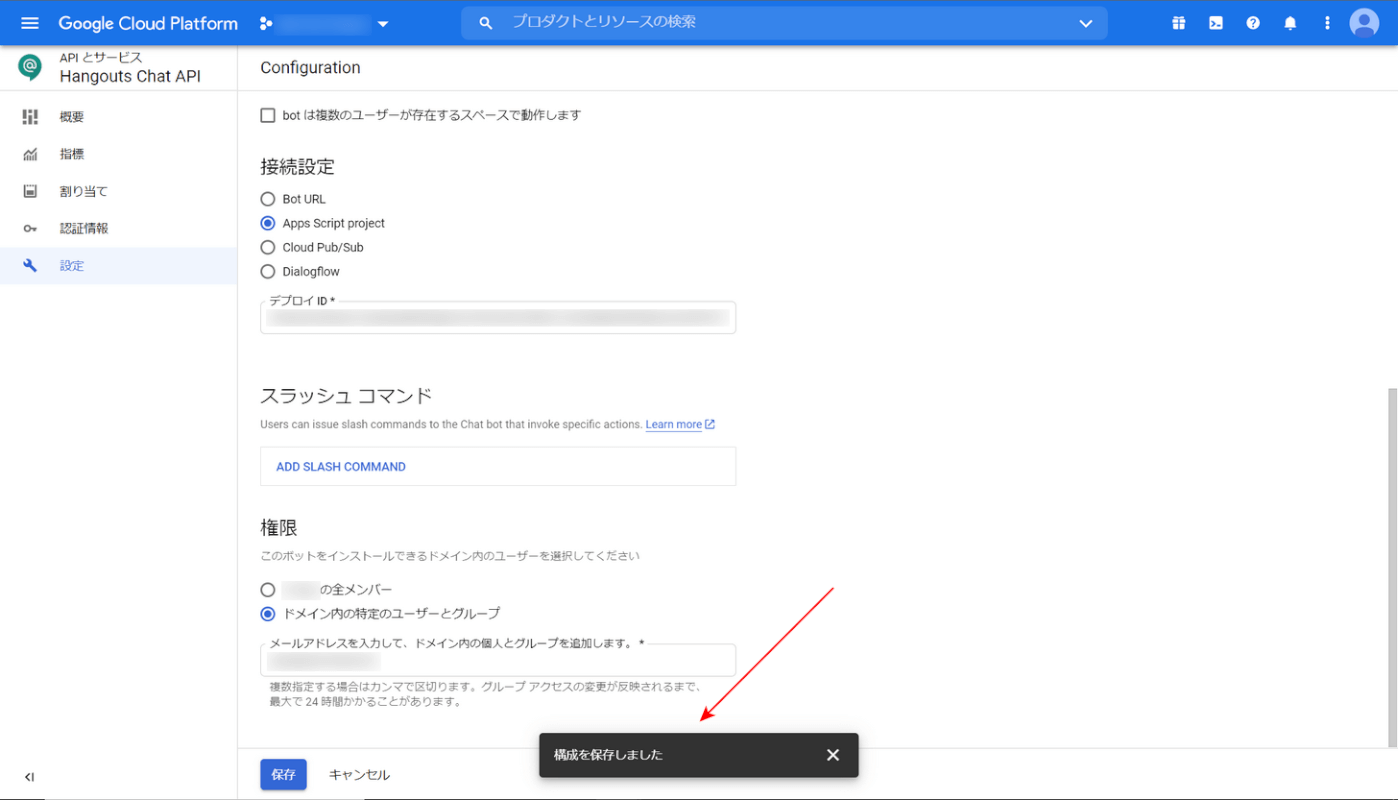Open the project selector dropdown
The image size is (1398, 800).
tap(325, 23)
